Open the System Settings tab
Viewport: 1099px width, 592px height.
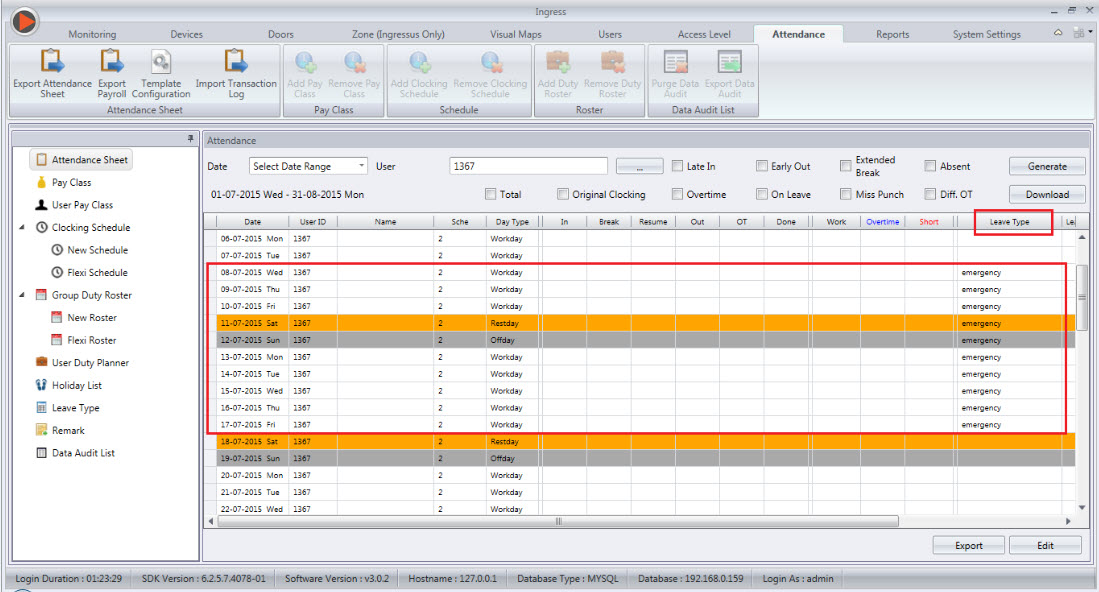tap(985, 33)
